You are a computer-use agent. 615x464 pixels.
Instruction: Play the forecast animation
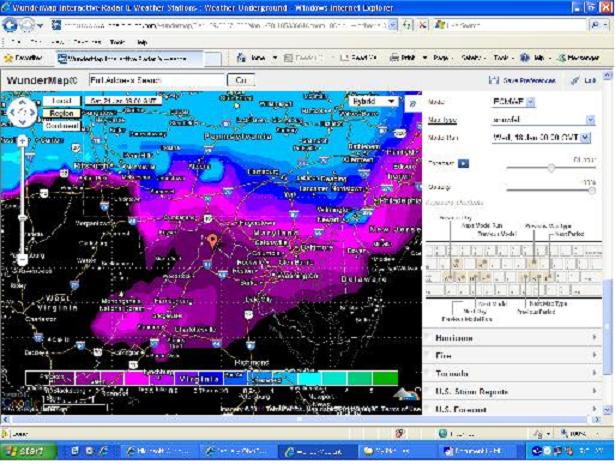[x=463, y=163]
